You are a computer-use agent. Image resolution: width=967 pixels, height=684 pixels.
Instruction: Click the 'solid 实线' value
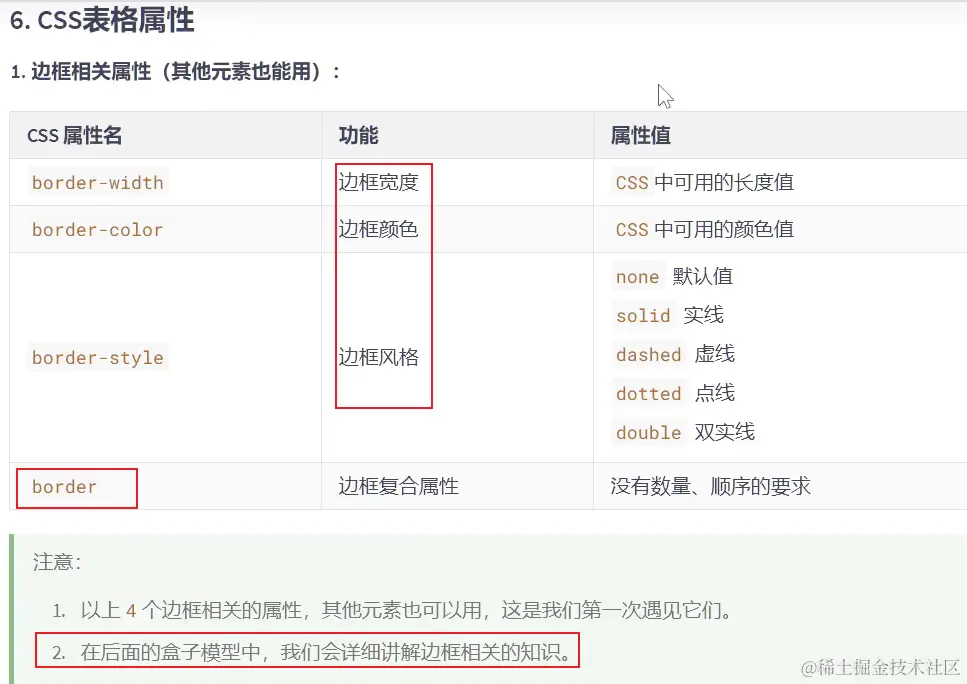point(669,315)
